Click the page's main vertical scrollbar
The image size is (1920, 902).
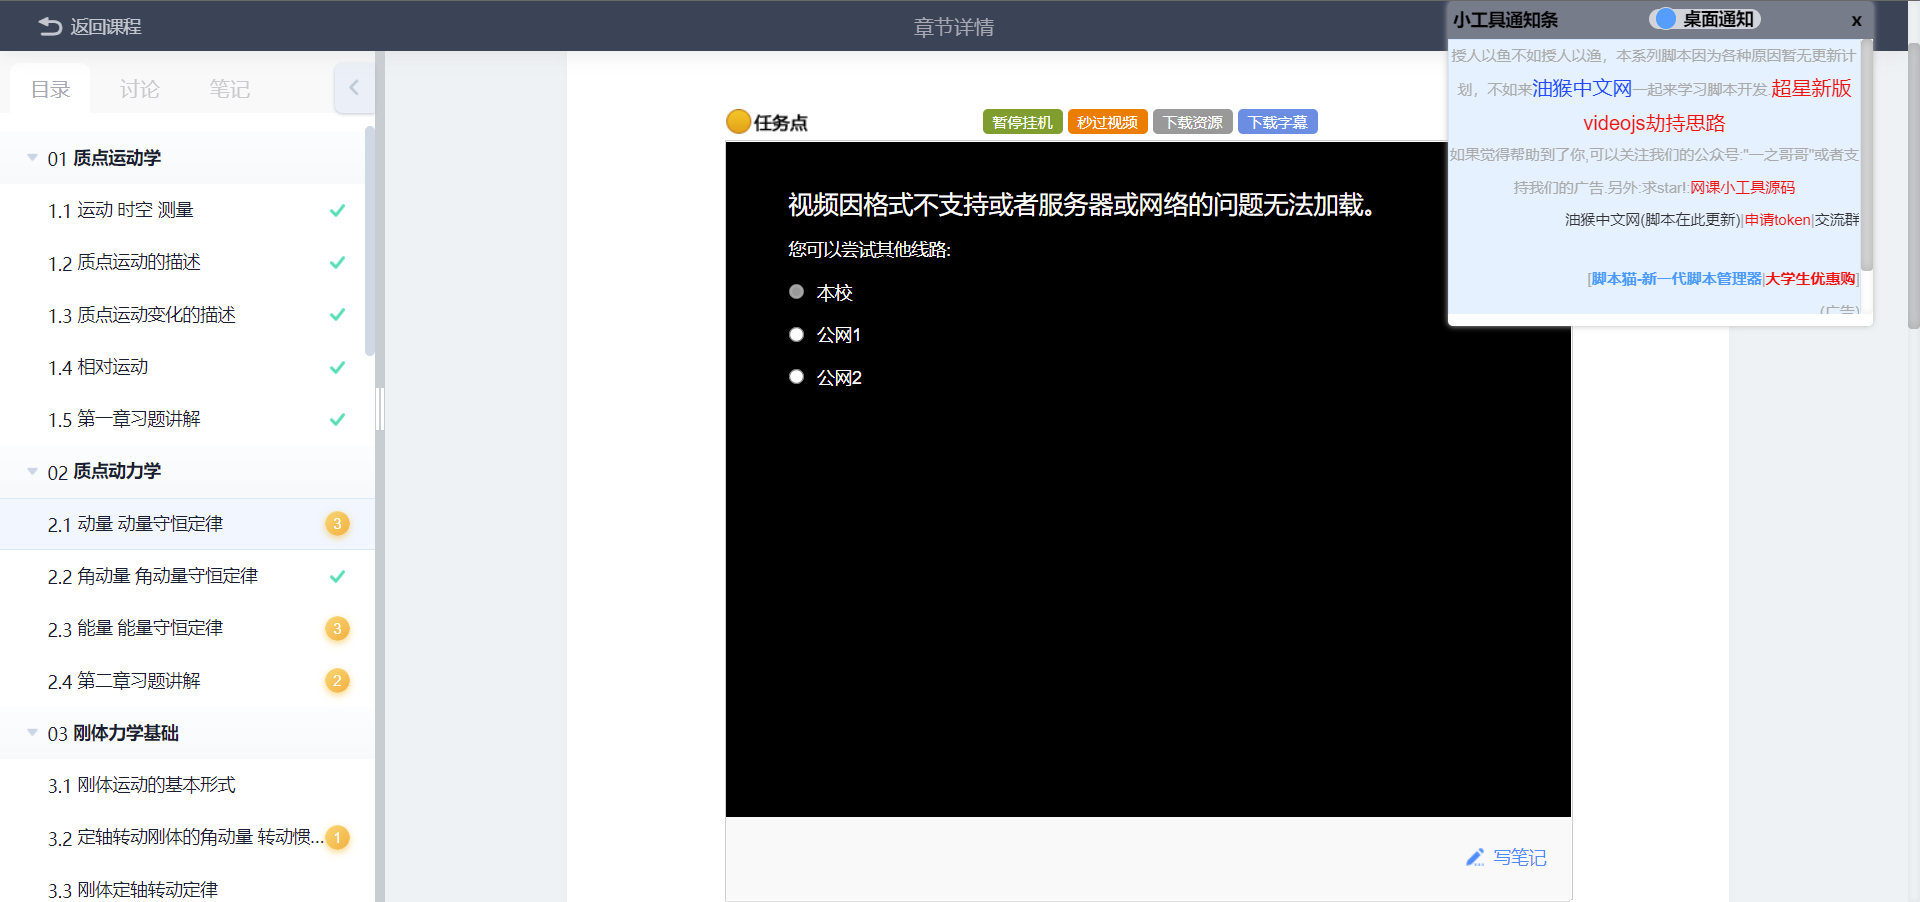[1913, 185]
